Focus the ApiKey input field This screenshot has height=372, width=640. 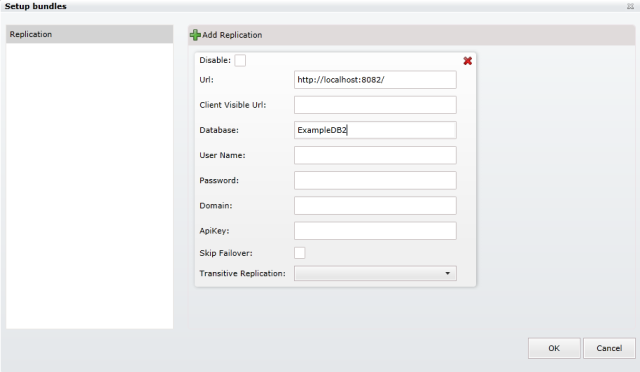(x=375, y=231)
